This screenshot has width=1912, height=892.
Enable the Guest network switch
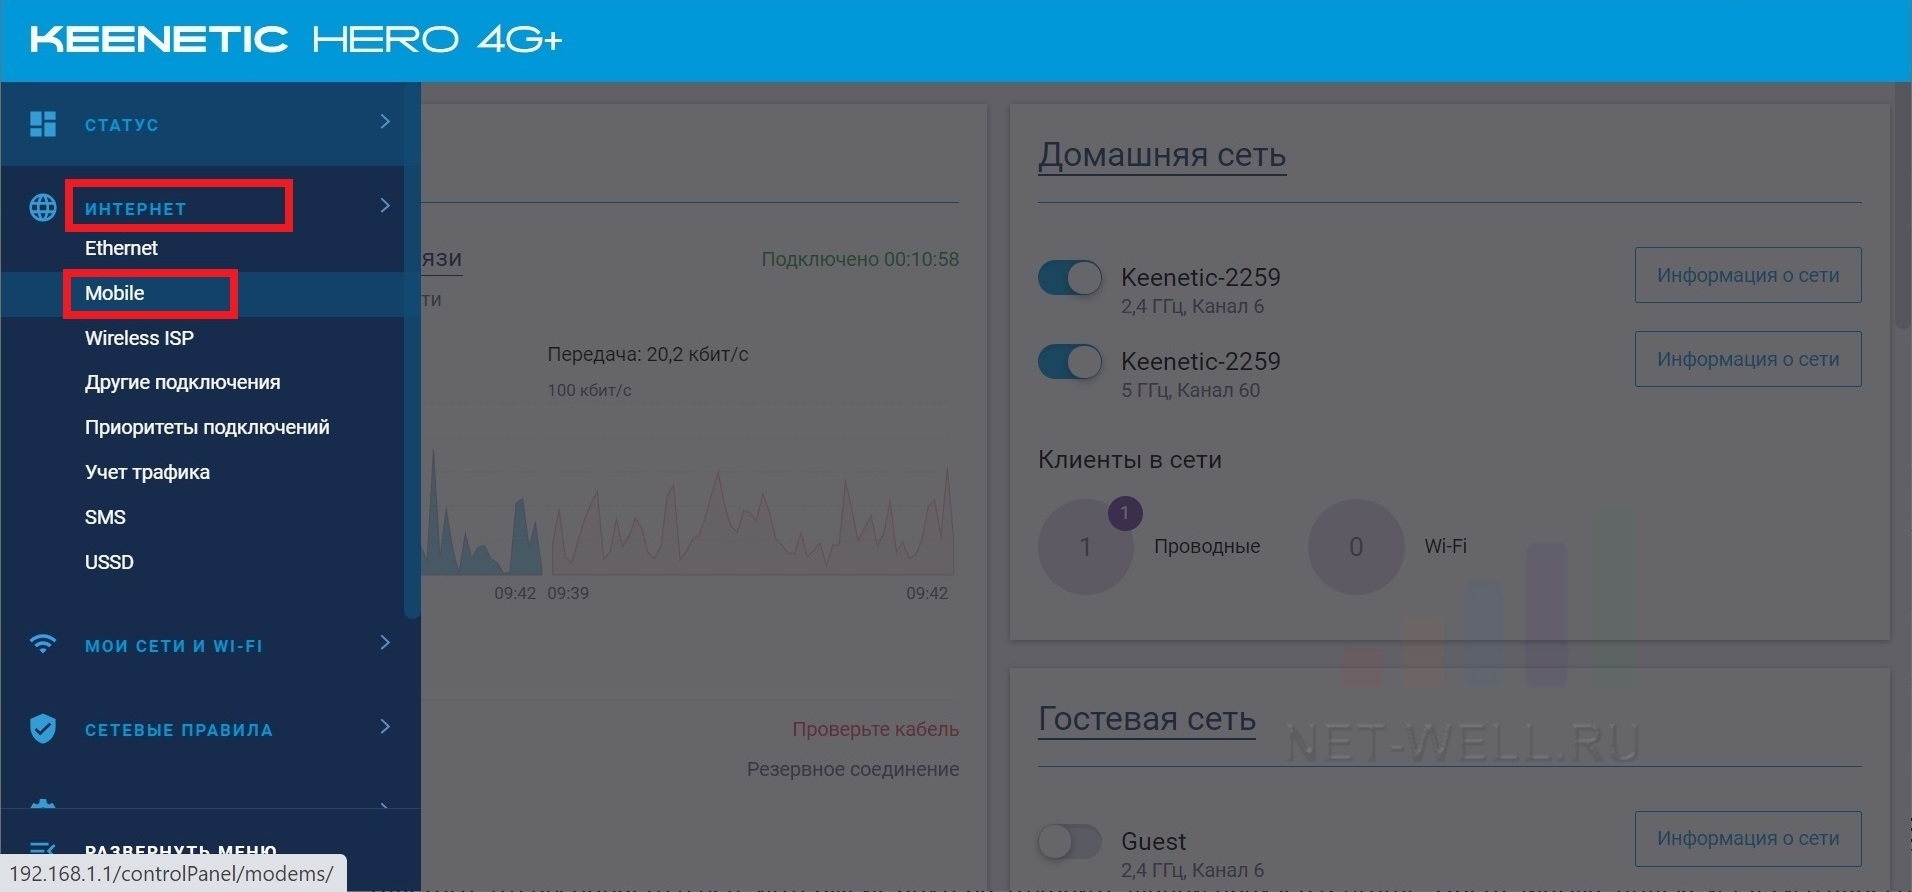click(1070, 842)
